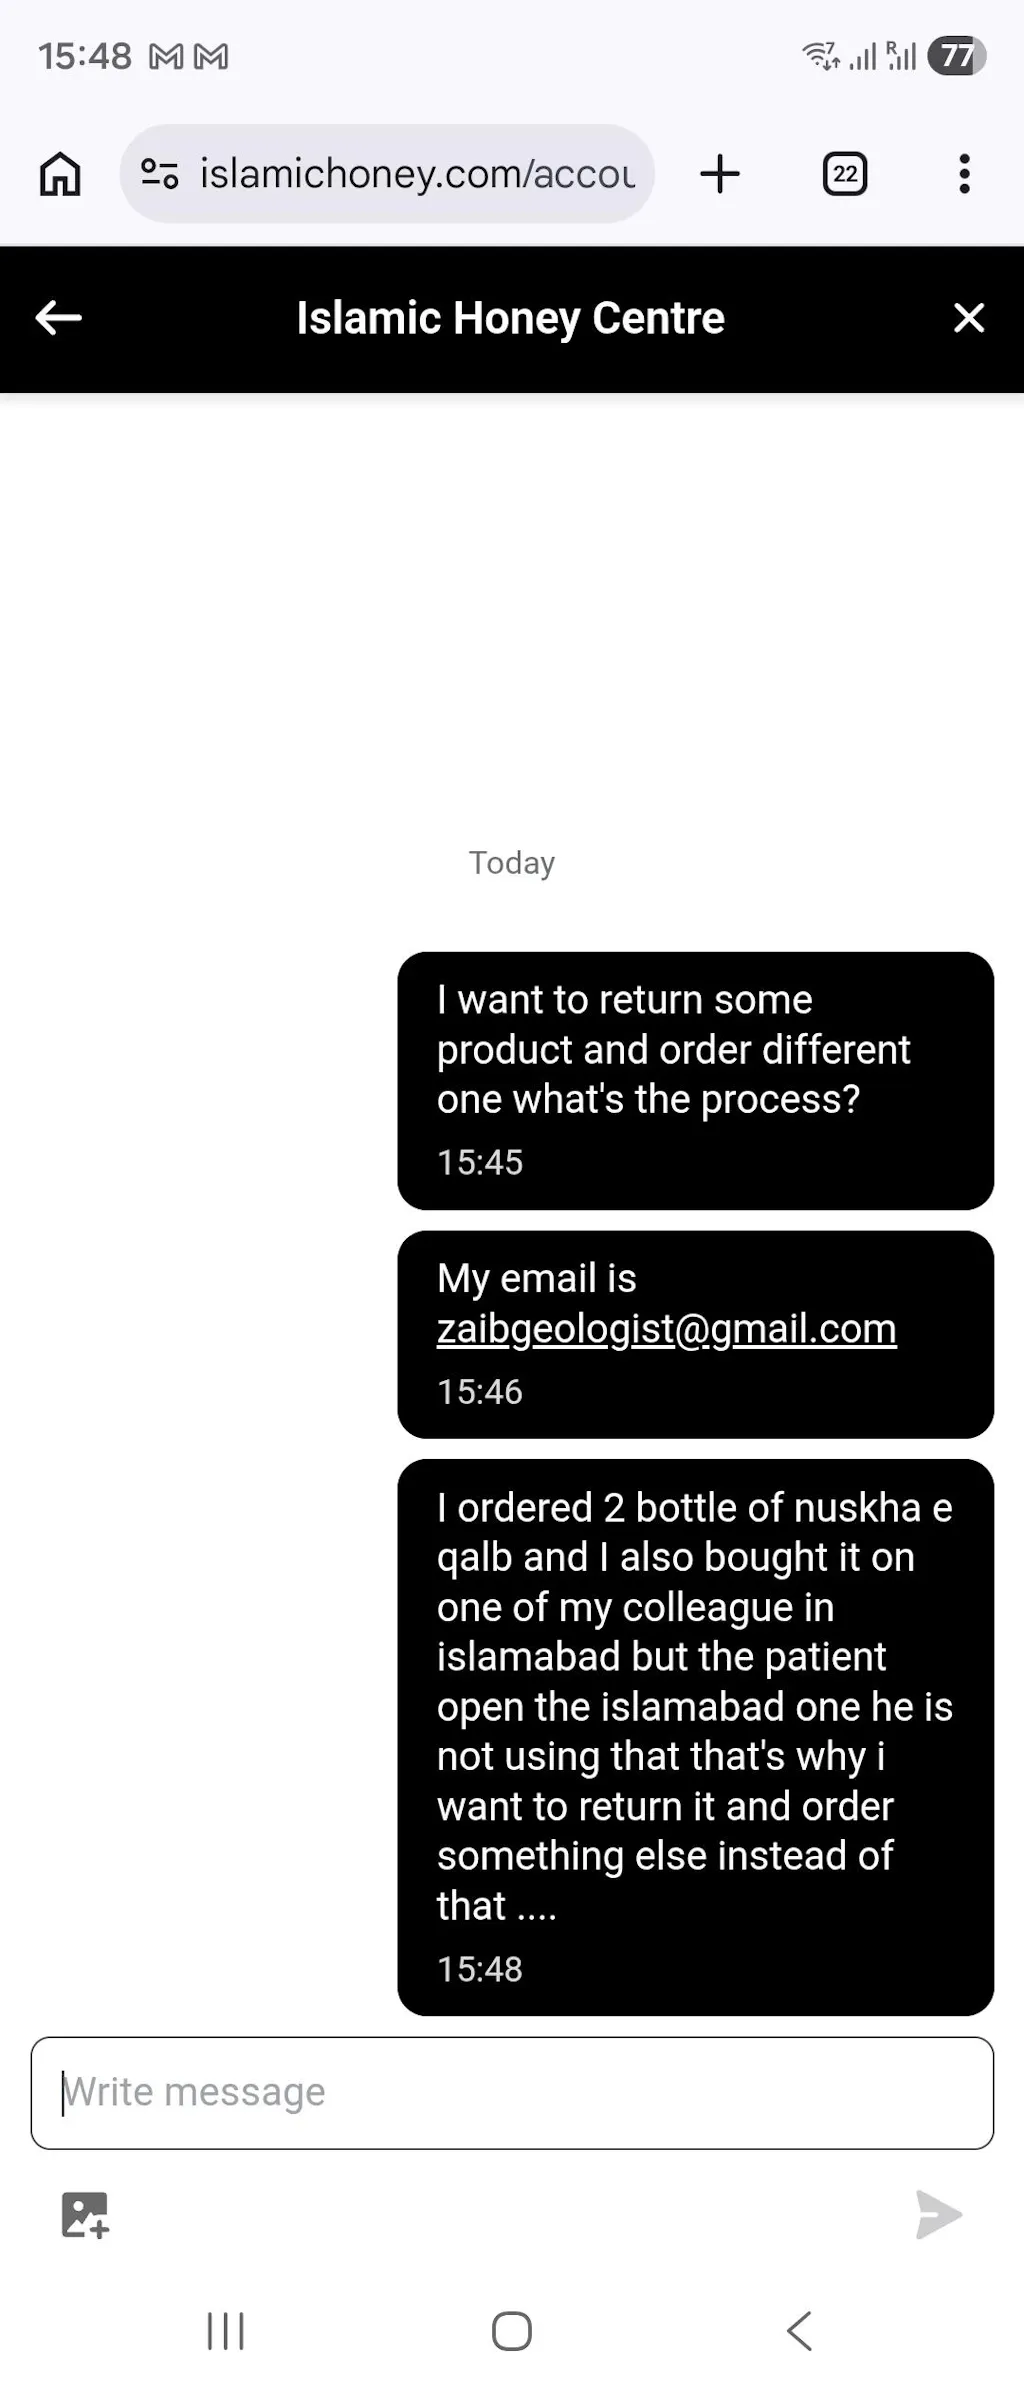Viewport: 1024px width, 2389px height.
Task: Send the message with arrow icon
Action: point(938,2214)
